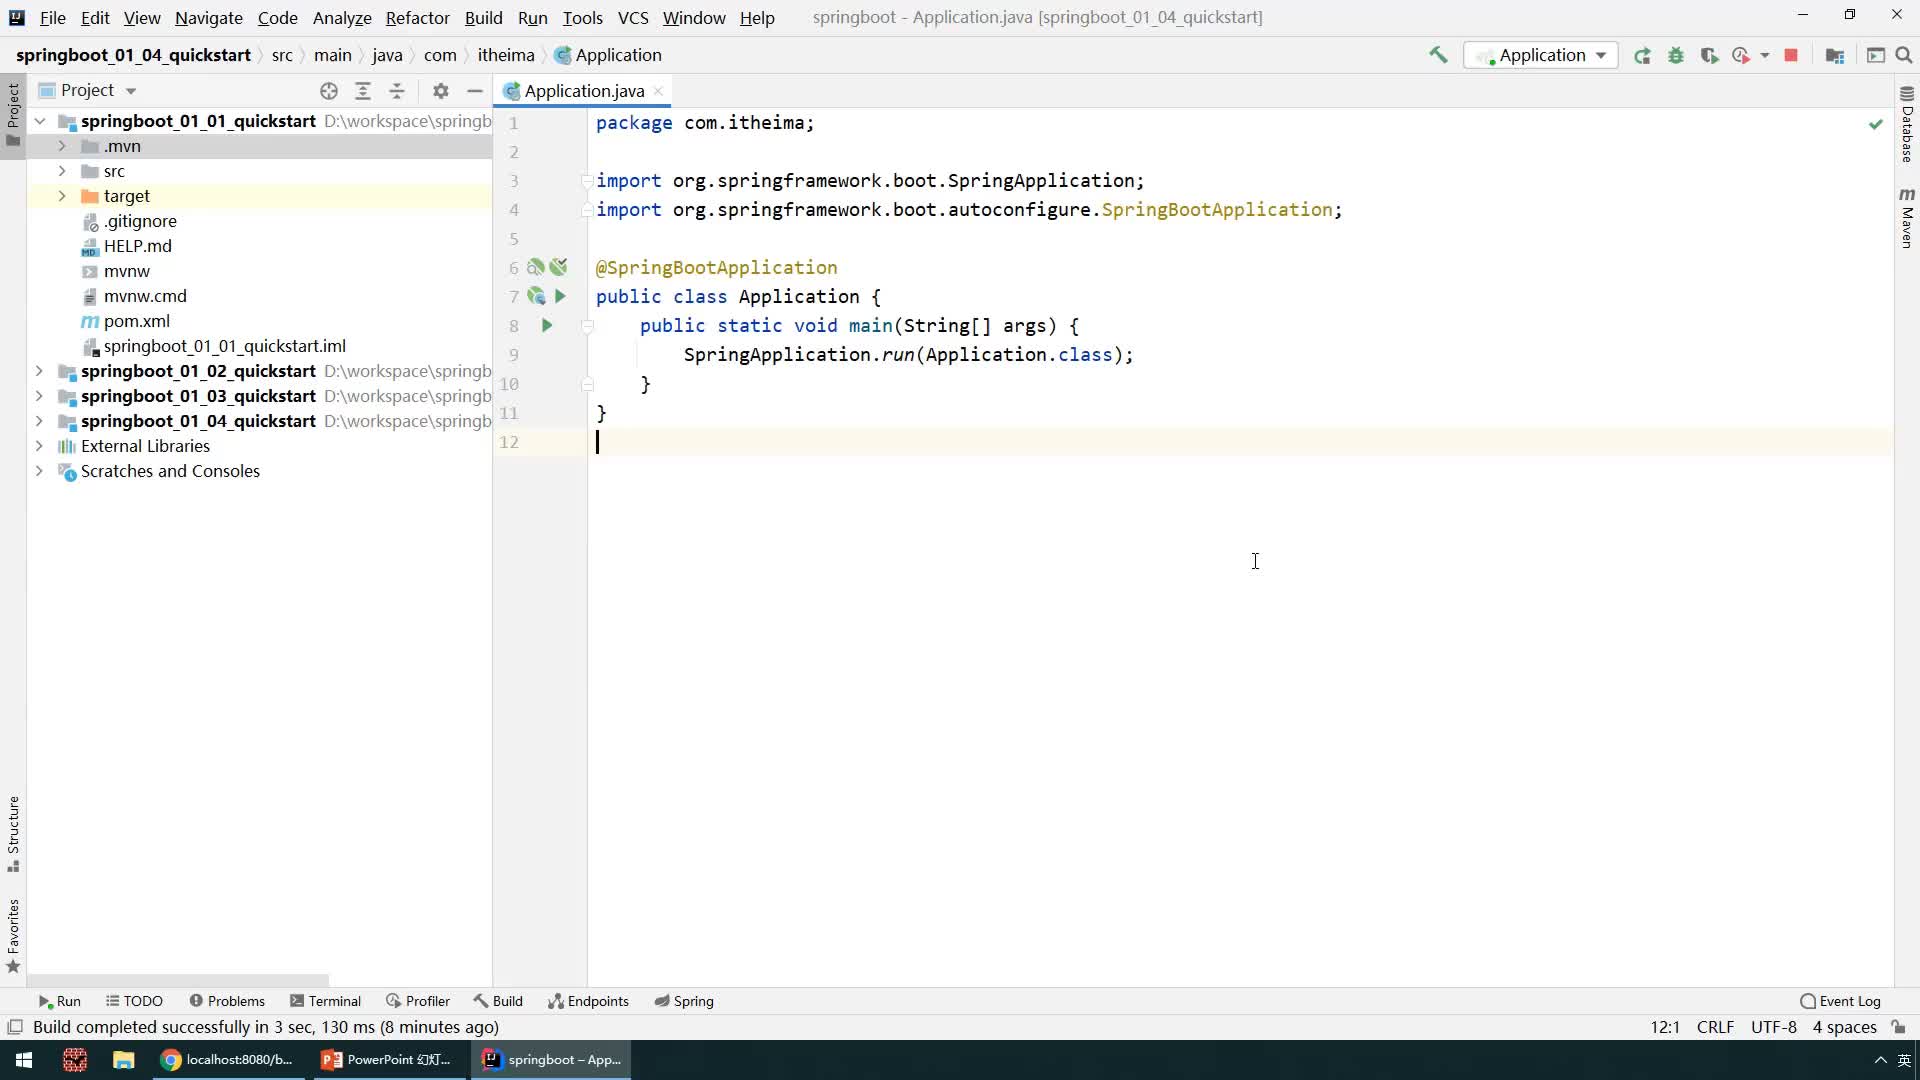The width and height of the screenshot is (1920, 1080).
Task: Open the Refactor menu item
Action: tap(417, 17)
